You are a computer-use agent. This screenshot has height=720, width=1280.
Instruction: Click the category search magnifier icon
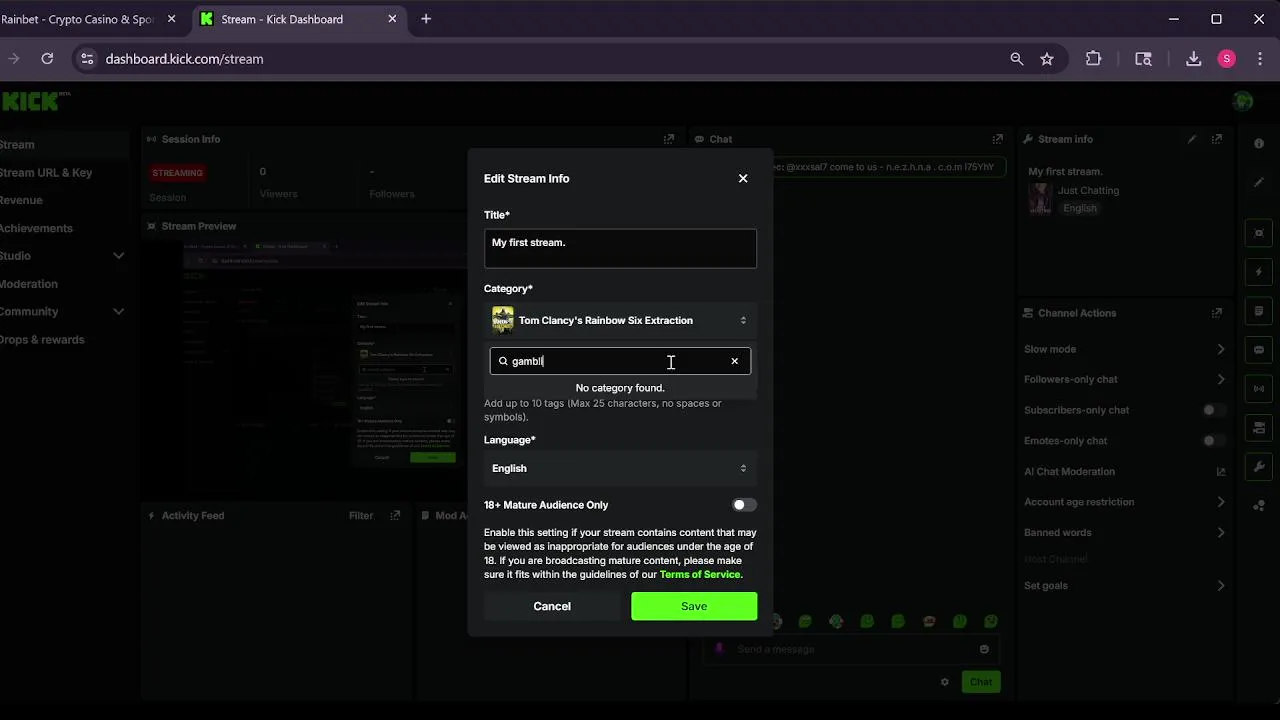pos(503,361)
